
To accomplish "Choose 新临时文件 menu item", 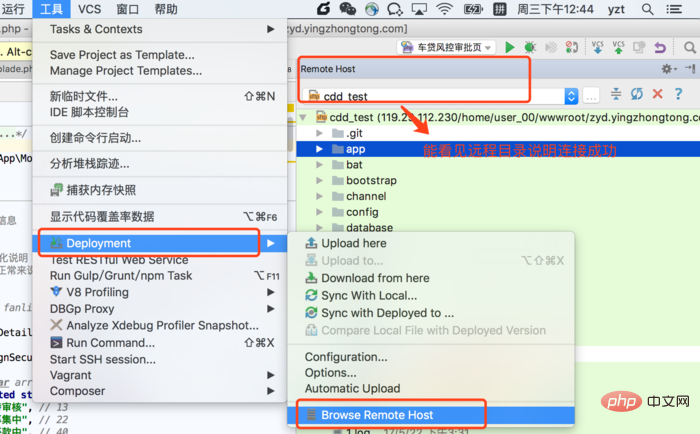I will coord(160,96).
